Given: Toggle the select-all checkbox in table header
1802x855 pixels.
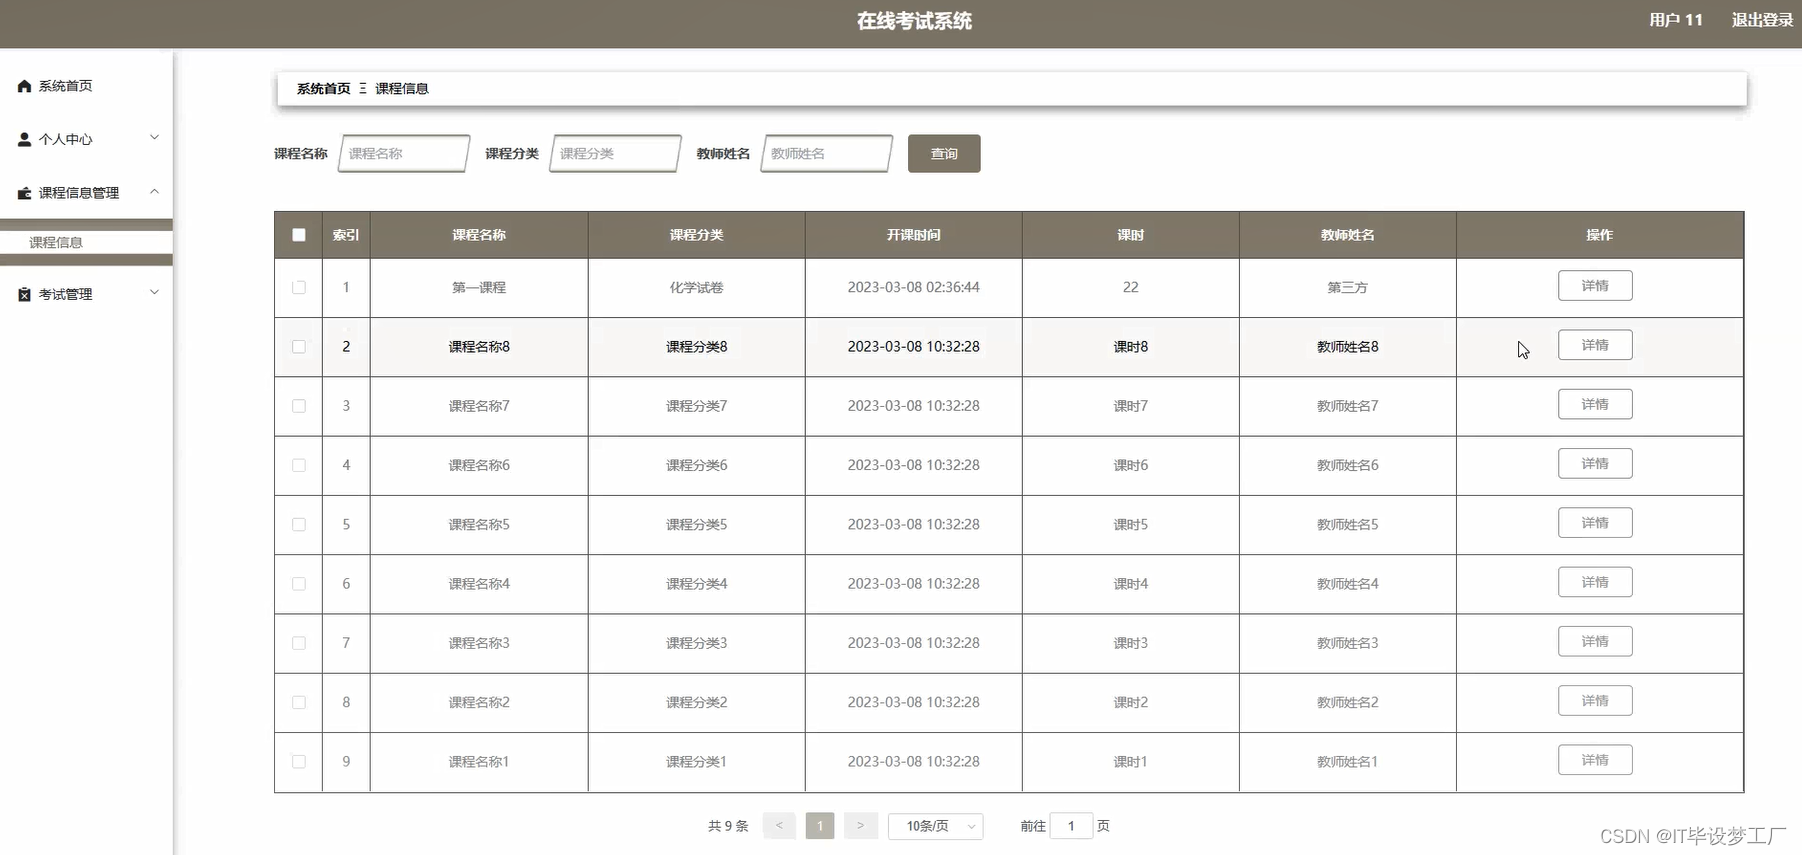Looking at the screenshot, I should (x=299, y=235).
